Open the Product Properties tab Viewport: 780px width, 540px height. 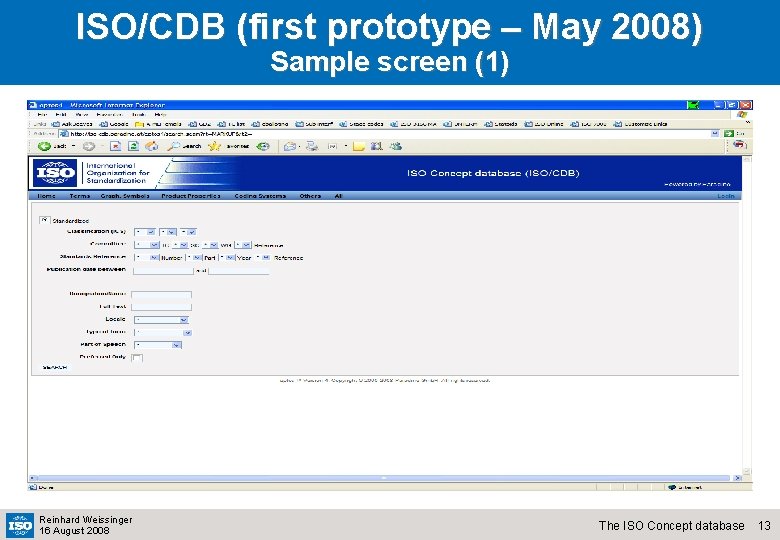tap(191, 196)
